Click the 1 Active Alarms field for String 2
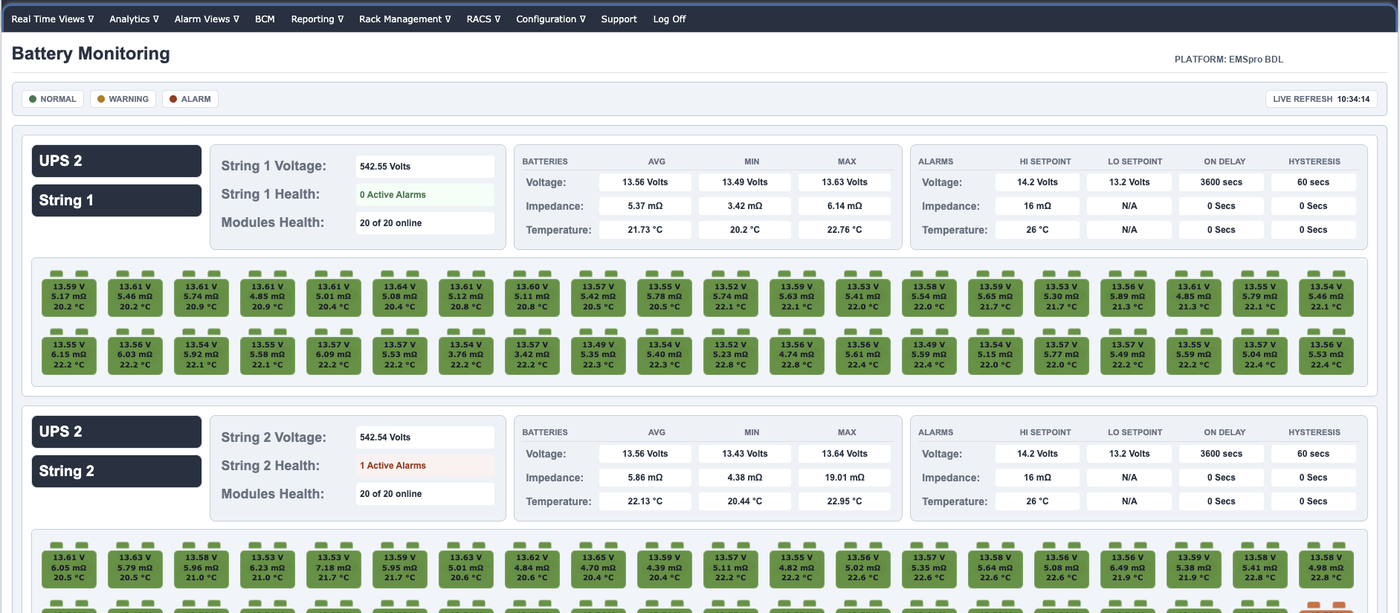This screenshot has height=613, width=1400. pos(425,465)
